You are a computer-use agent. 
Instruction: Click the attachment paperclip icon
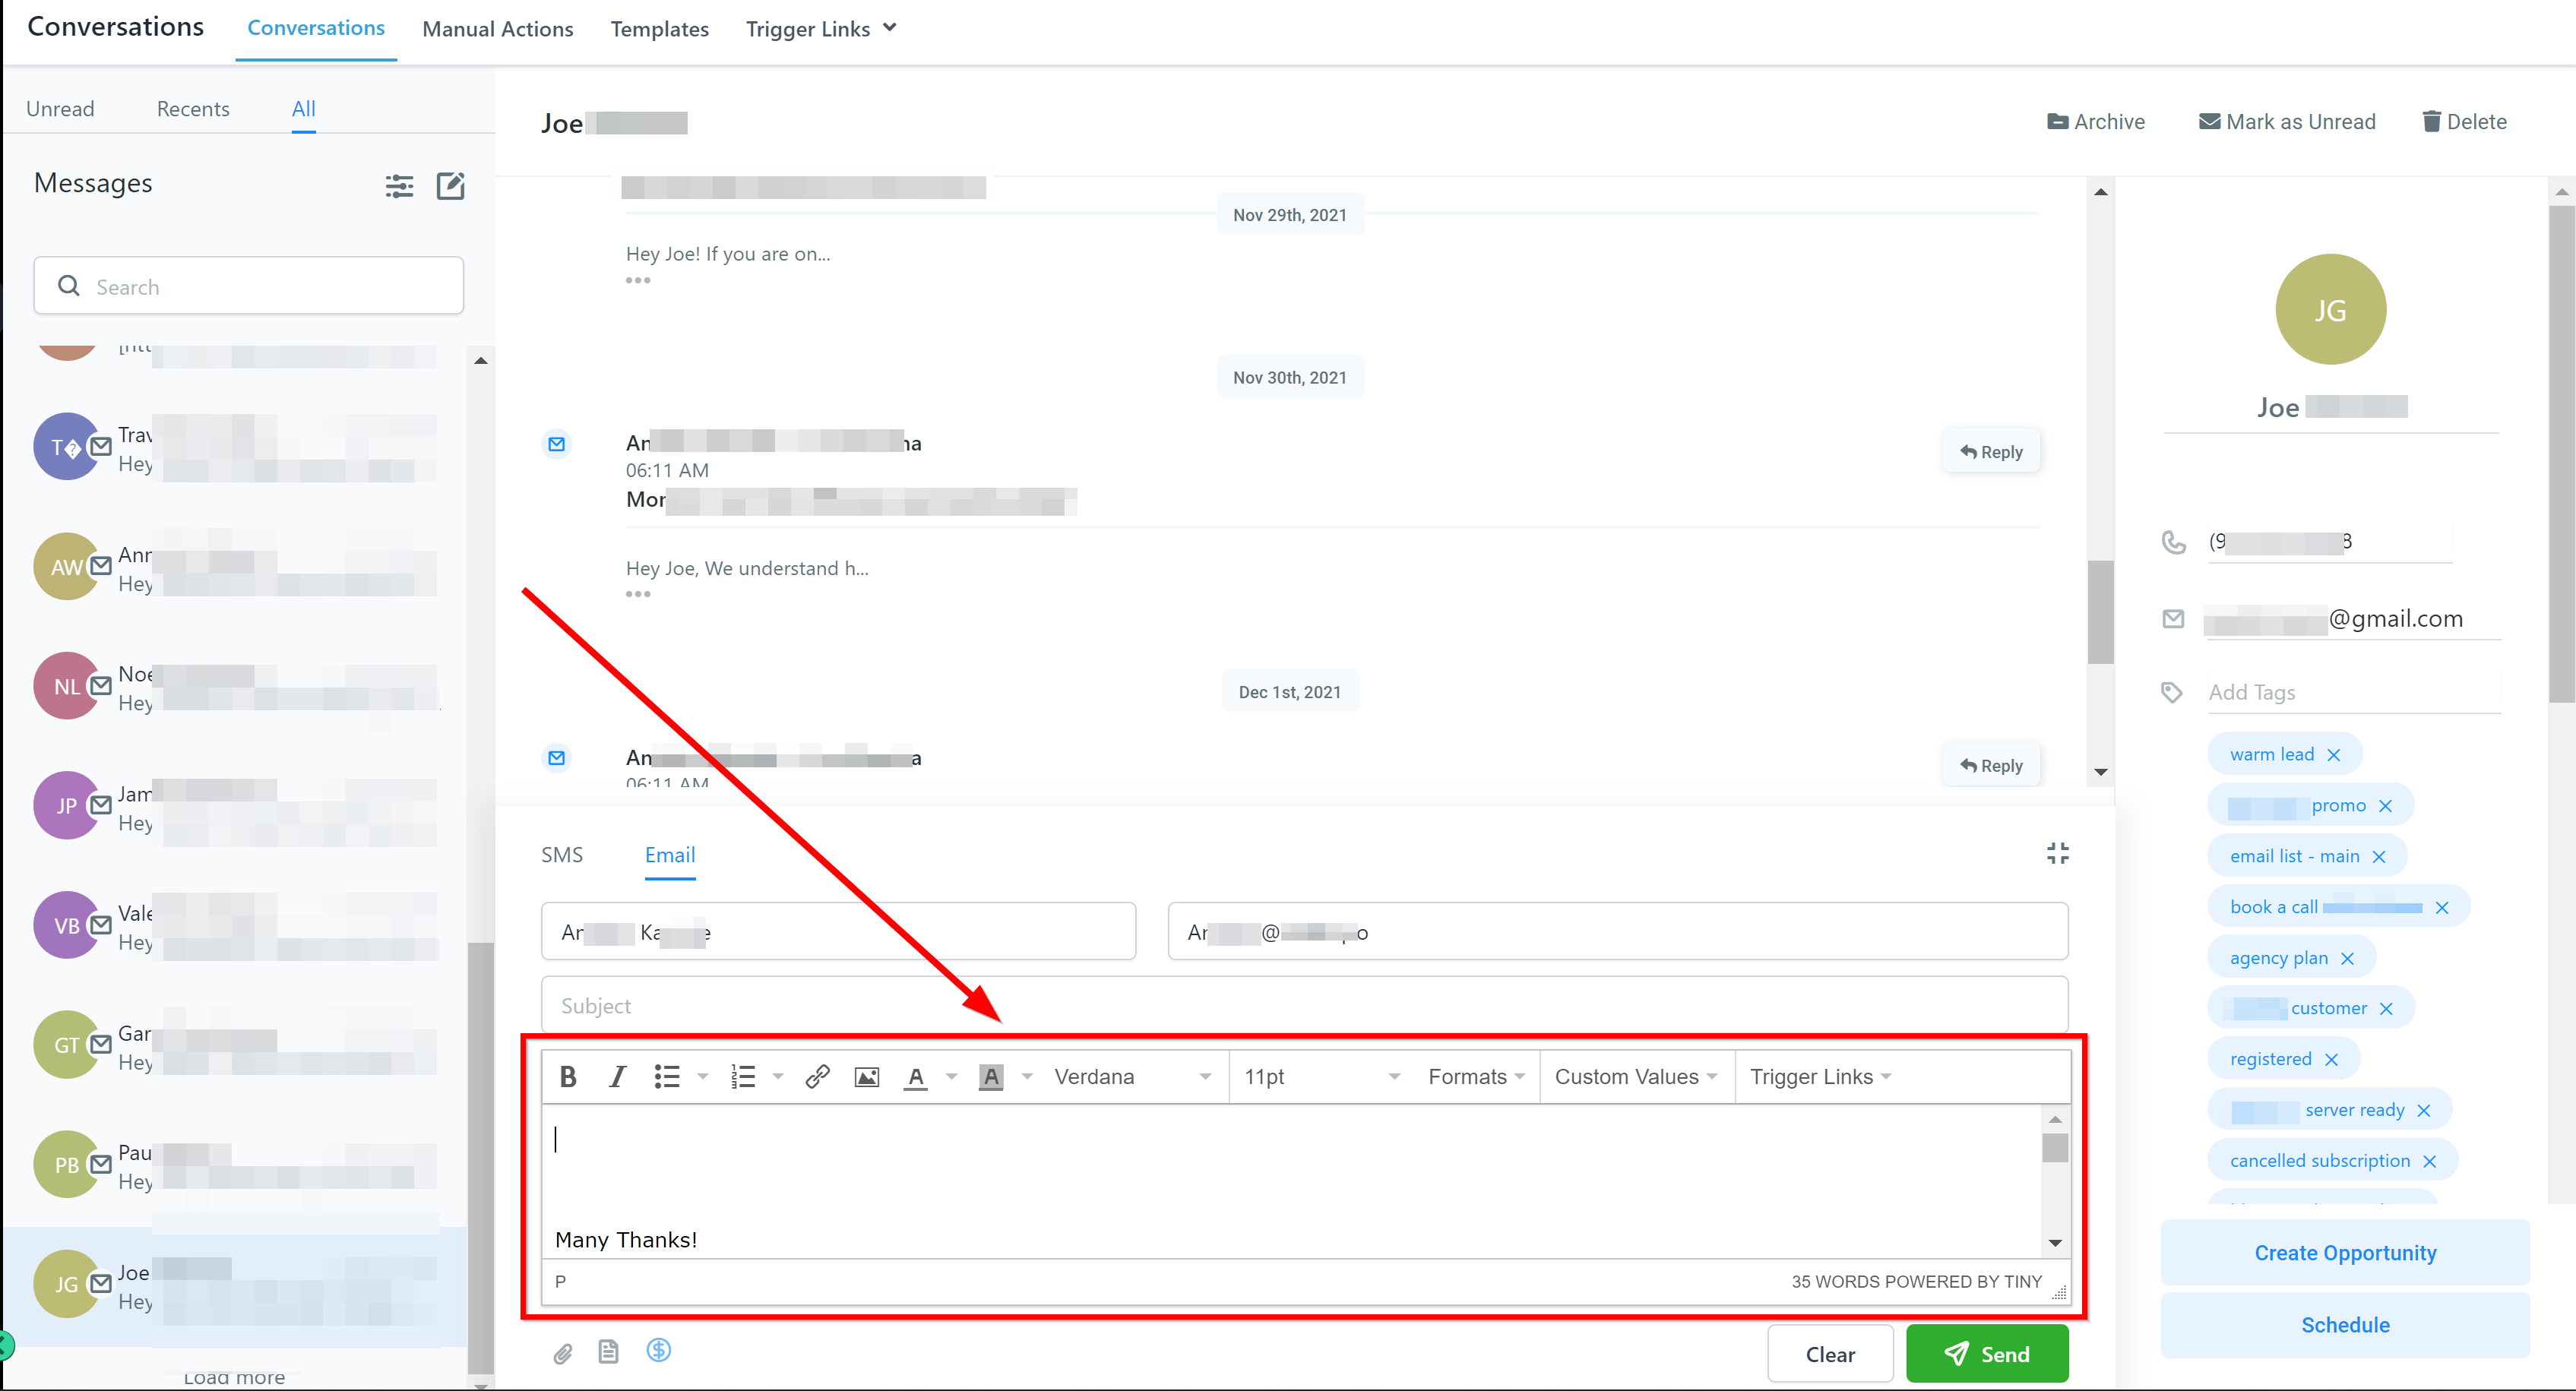point(563,1353)
